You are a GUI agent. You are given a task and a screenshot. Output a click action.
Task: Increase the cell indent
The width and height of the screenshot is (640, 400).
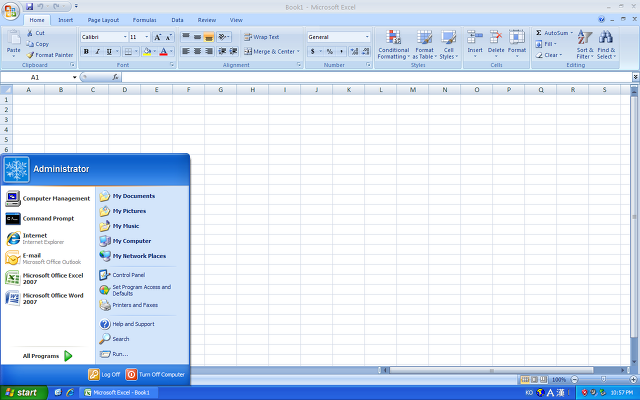233,51
